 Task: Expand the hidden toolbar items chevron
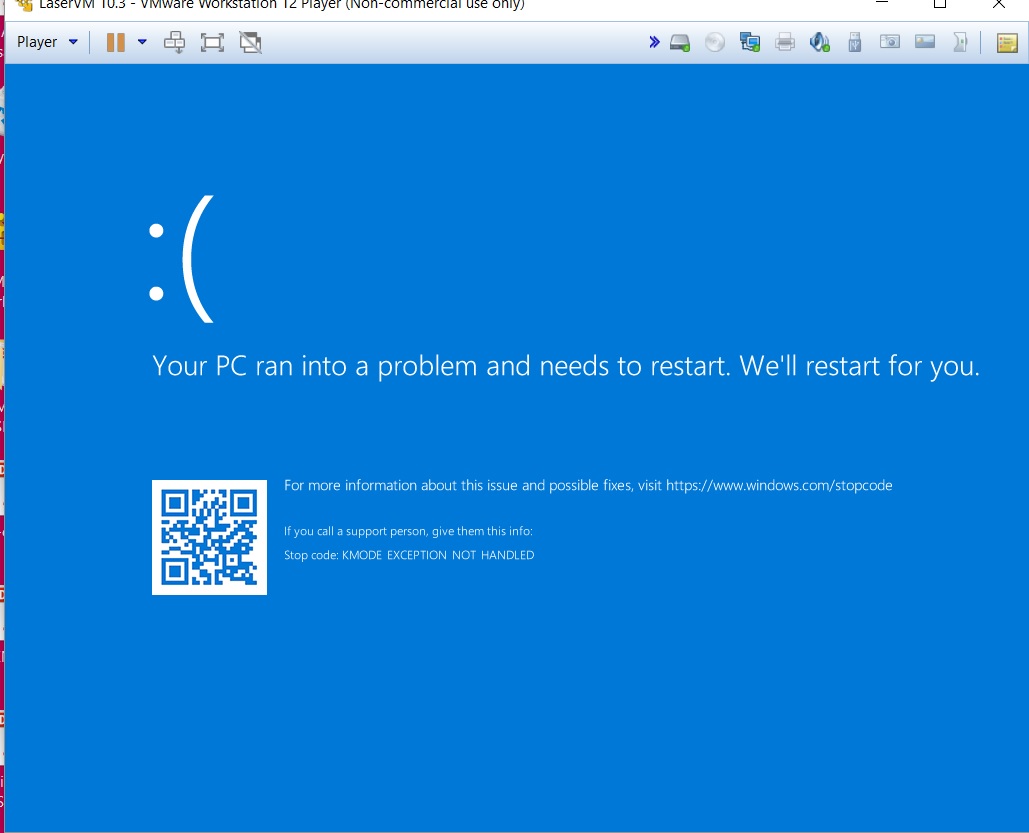tap(655, 42)
